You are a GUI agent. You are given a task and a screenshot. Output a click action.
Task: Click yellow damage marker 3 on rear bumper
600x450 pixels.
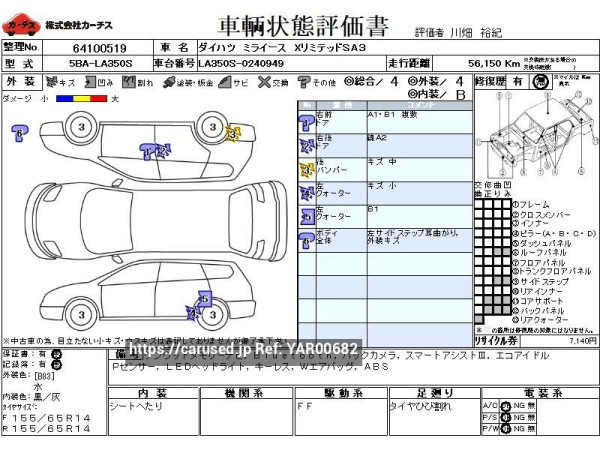[x=234, y=132]
